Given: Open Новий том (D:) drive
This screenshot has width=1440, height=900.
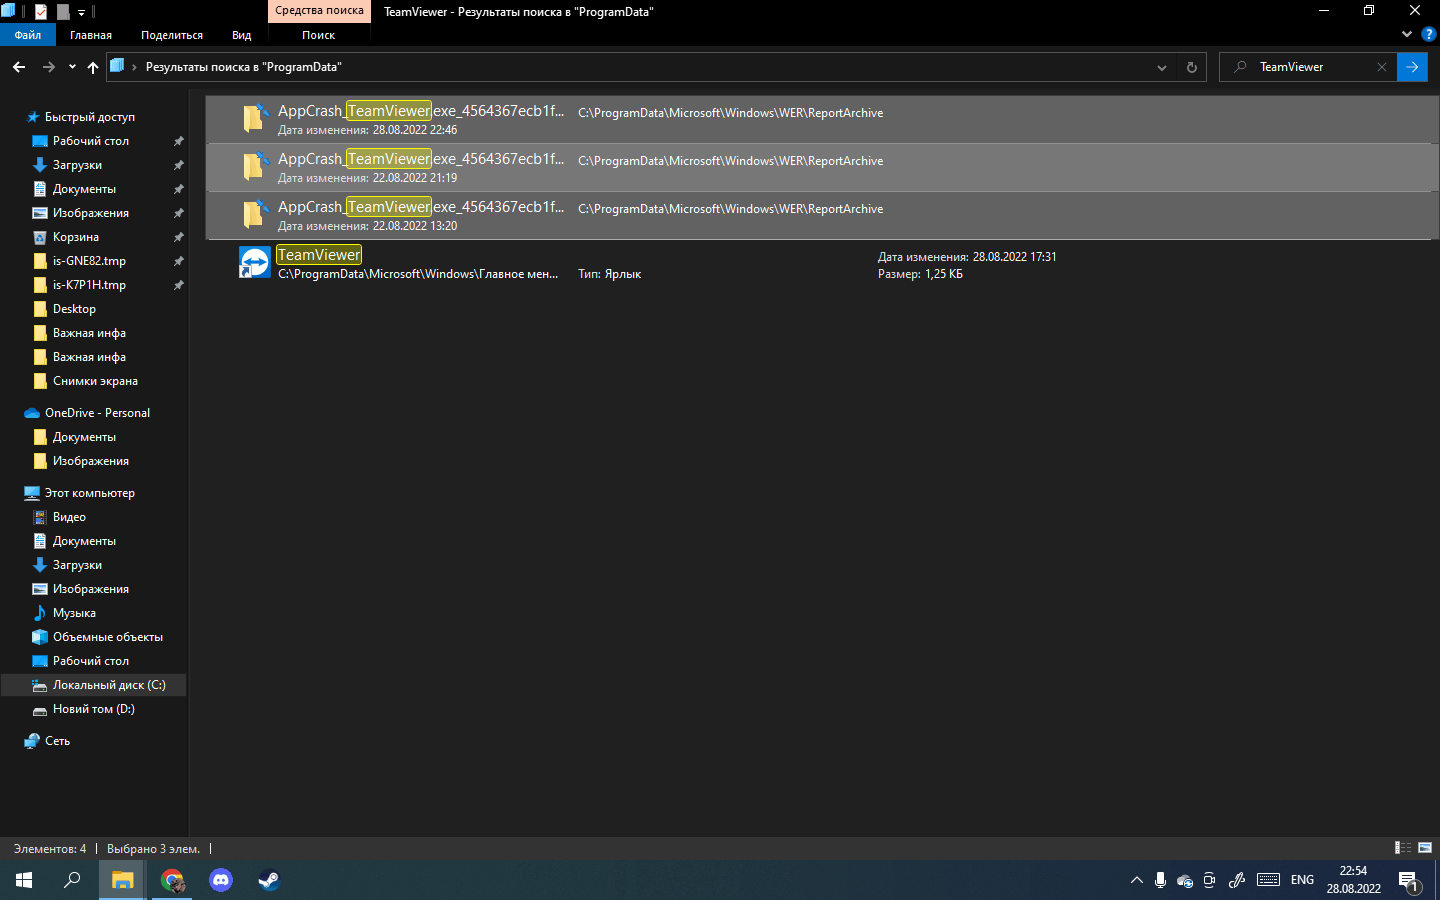Looking at the screenshot, I should click(93, 709).
